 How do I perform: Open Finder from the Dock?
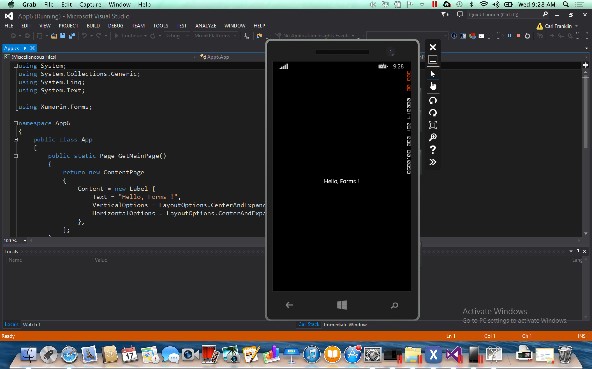coord(28,355)
